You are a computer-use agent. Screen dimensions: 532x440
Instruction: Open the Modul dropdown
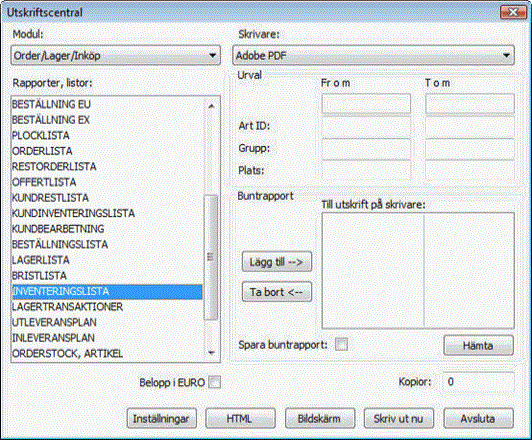tap(115, 55)
